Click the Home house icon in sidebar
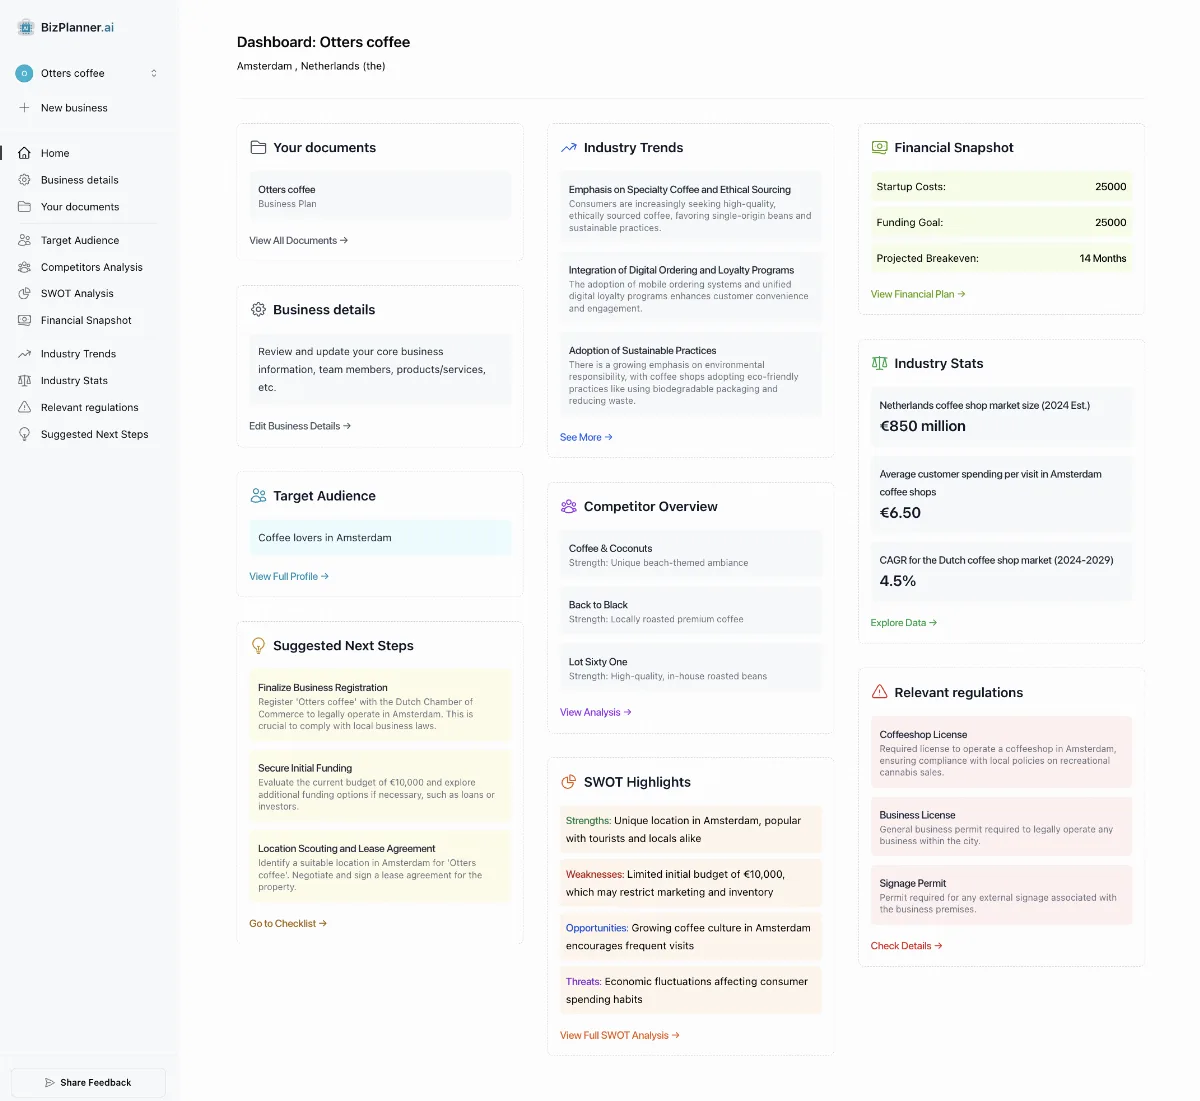The image size is (1200, 1101). (24, 153)
